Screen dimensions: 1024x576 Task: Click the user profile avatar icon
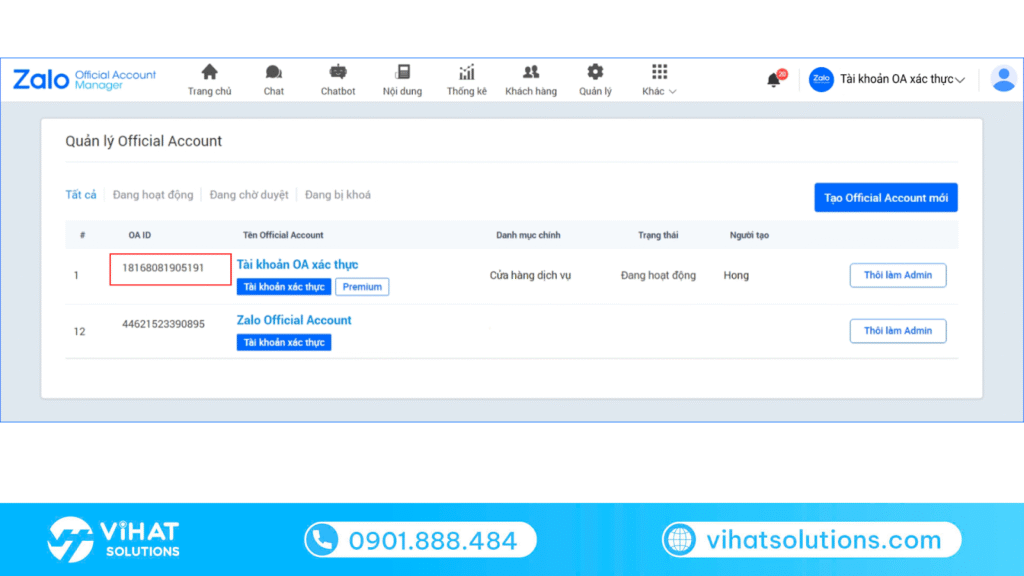click(1003, 79)
